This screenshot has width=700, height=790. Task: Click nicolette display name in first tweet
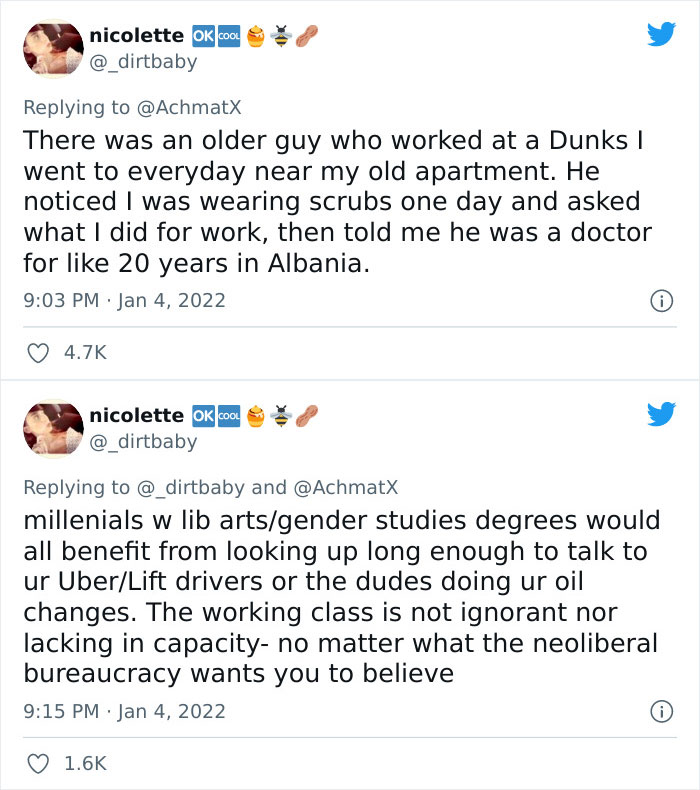click(x=137, y=35)
